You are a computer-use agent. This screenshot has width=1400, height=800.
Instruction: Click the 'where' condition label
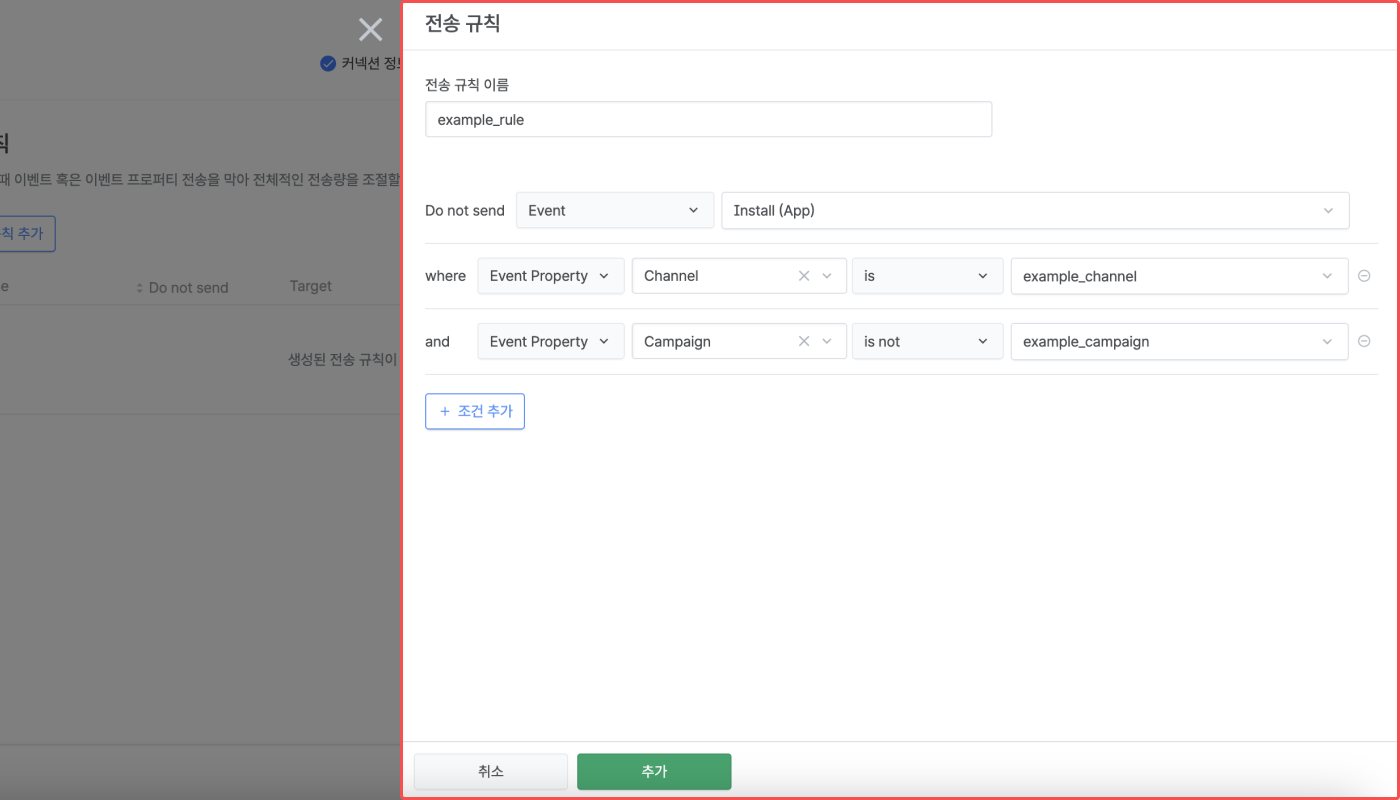pyautogui.click(x=446, y=276)
